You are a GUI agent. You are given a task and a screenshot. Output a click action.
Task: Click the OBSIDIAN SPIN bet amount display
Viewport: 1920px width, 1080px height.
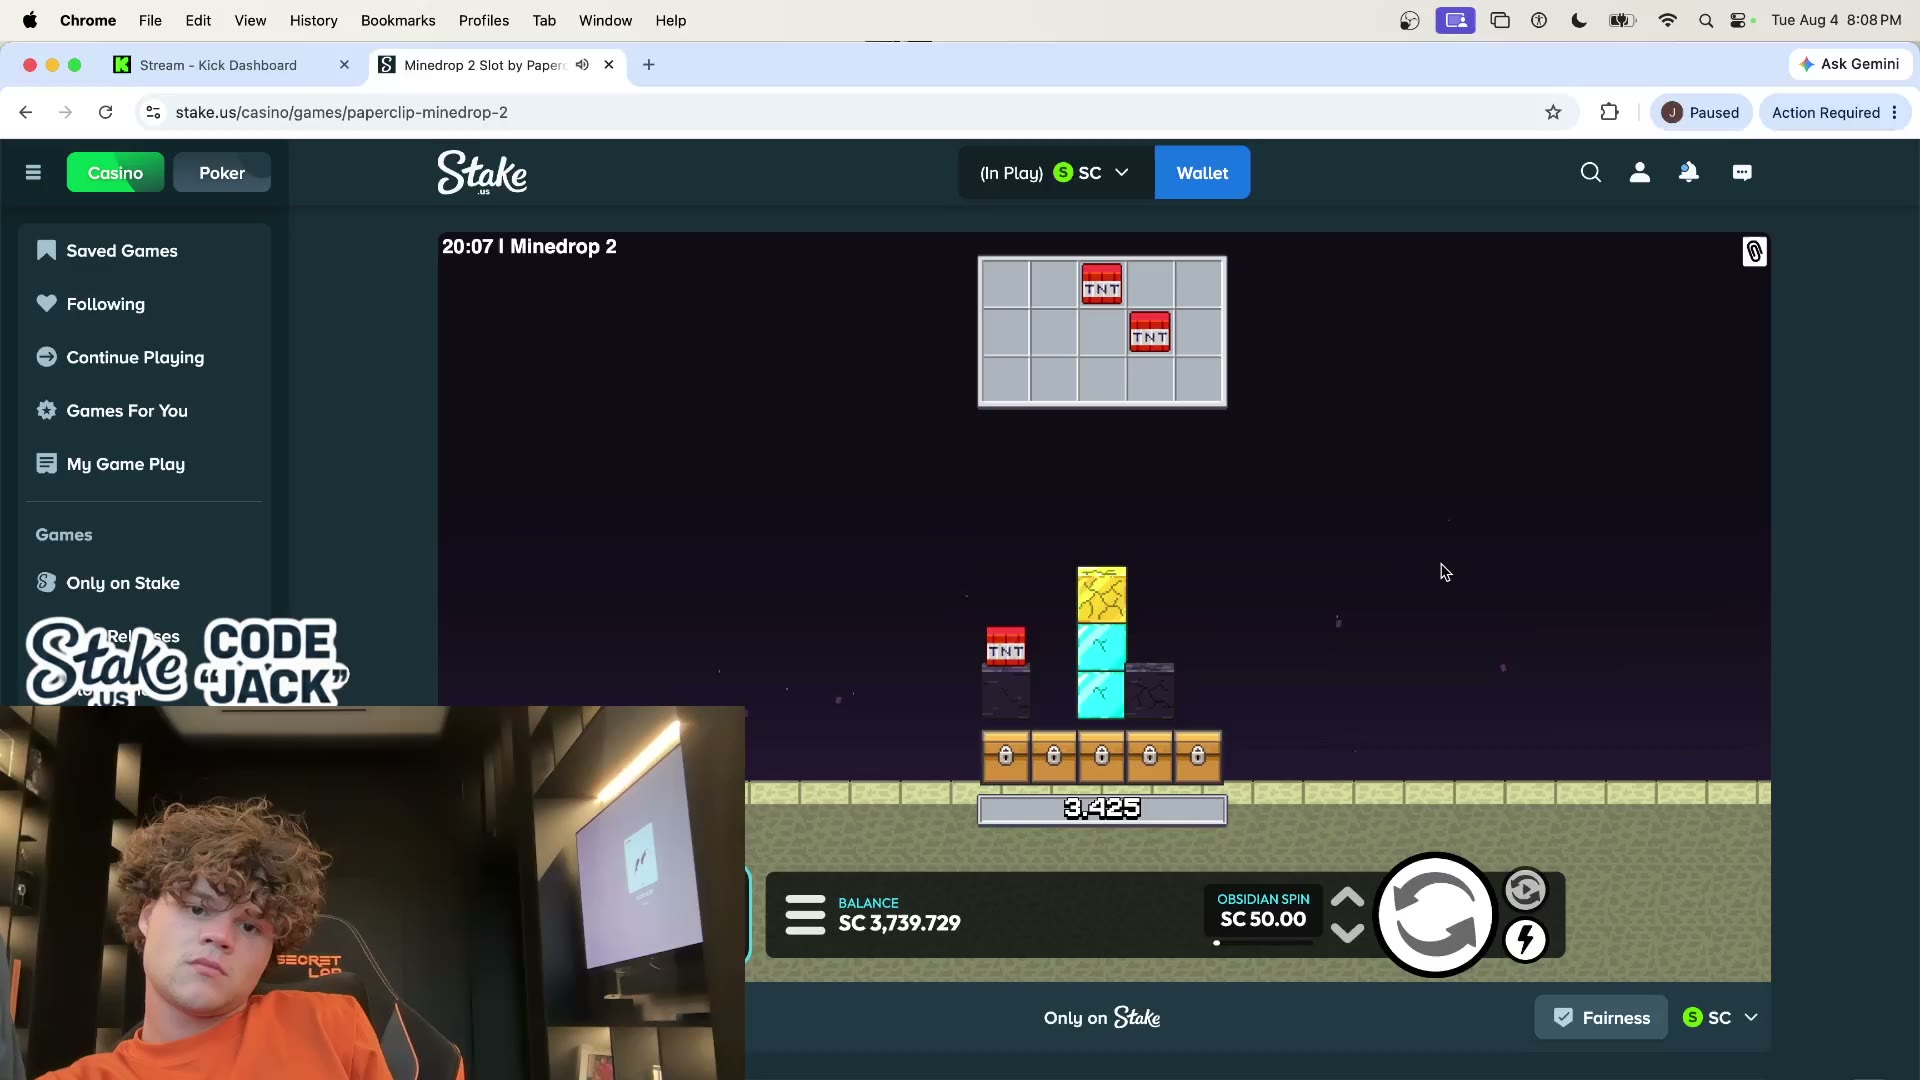click(1263, 911)
